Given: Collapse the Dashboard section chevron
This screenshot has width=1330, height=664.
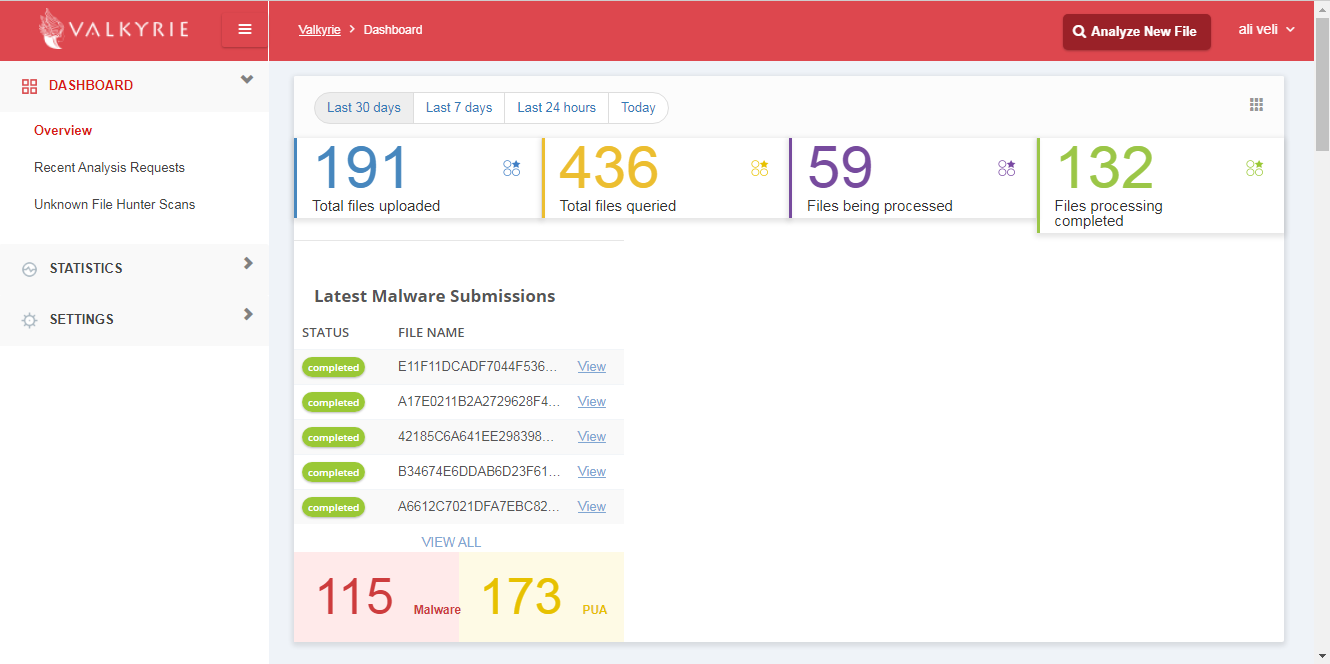Looking at the screenshot, I should [247, 80].
